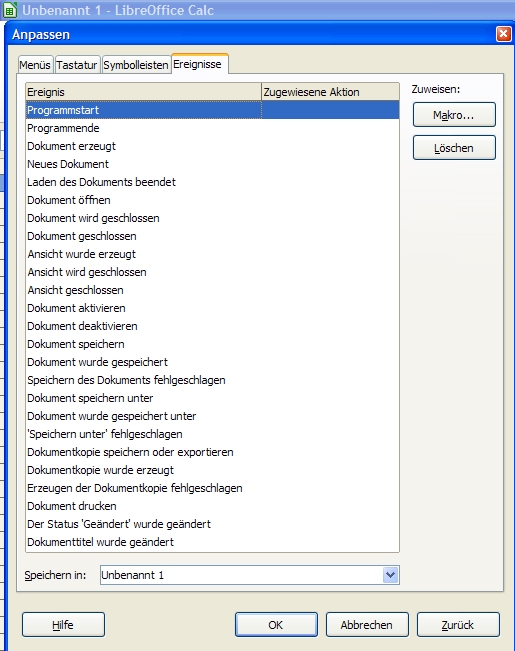515x651 pixels.
Task: Click the Abbrechen button
Action: tap(367, 624)
